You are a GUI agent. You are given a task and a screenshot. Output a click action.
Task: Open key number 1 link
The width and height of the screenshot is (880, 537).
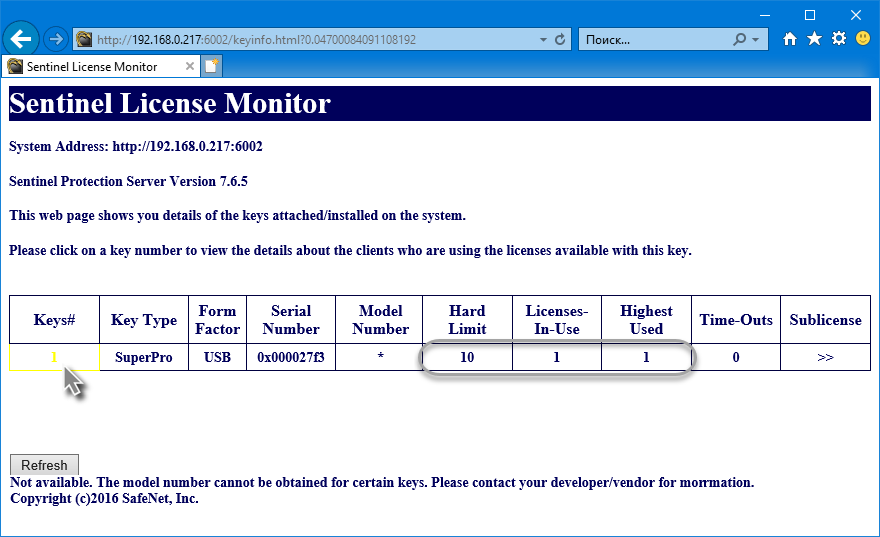(x=54, y=357)
